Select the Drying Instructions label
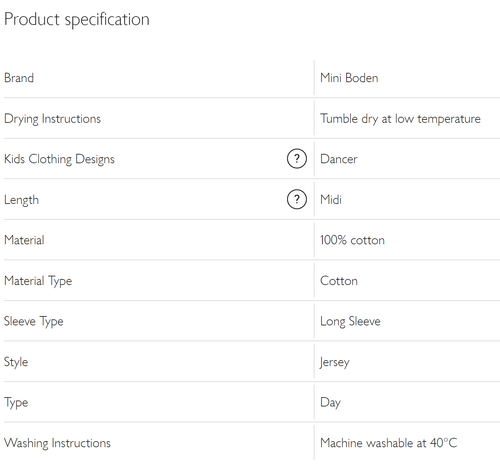Image resolution: width=500 pixels, height=473 pixels. point(52,119)
